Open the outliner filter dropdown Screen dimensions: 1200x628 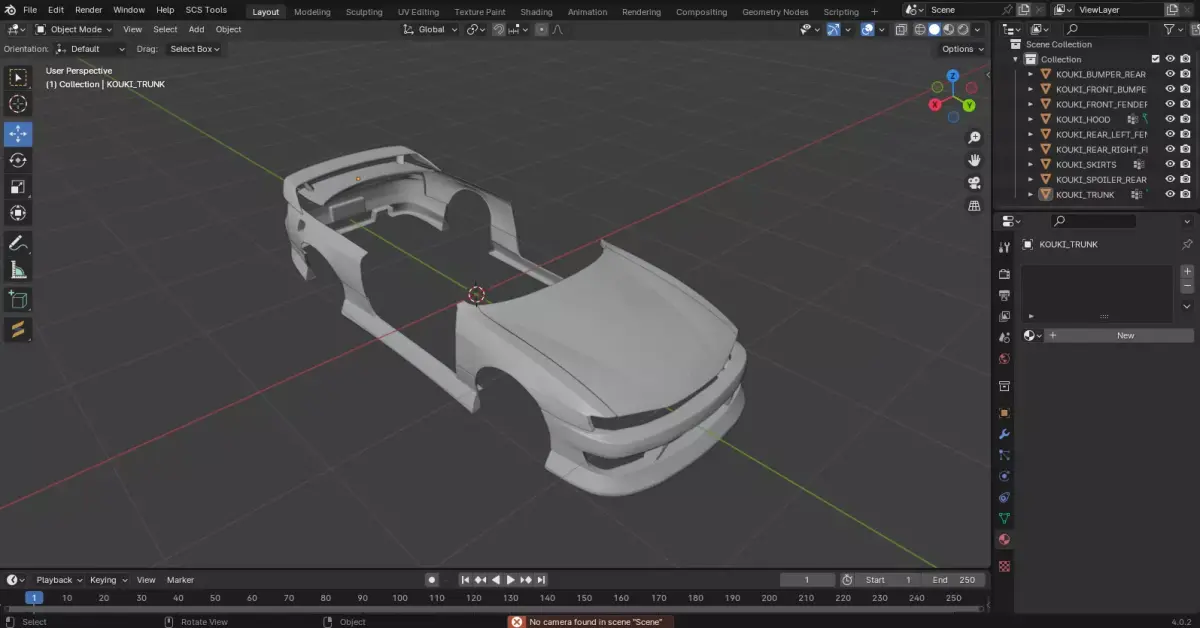coord(1173,30)
